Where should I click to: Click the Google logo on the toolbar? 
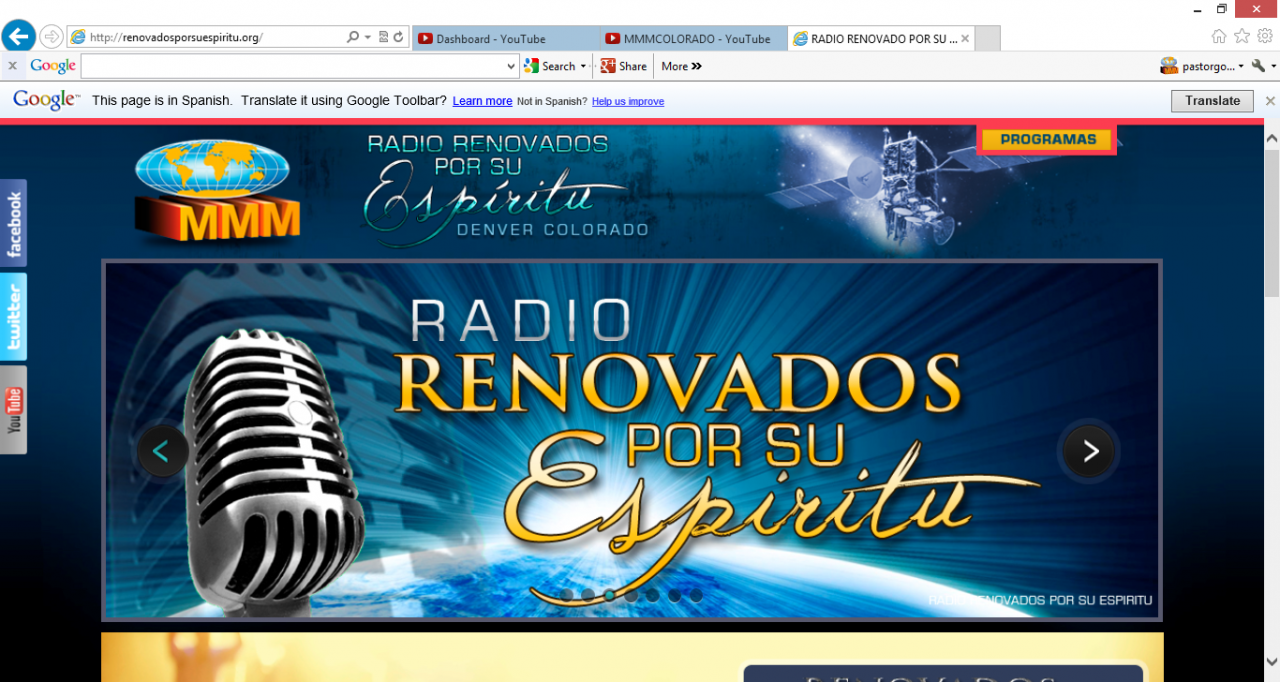(x=53, y=66)
